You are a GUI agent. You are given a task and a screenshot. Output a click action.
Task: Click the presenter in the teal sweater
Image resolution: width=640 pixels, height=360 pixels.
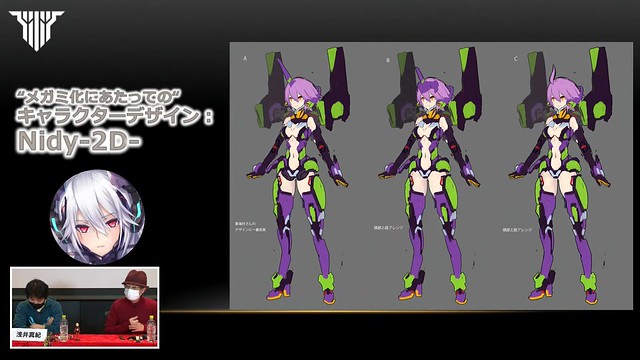click(x=37, y=306)
